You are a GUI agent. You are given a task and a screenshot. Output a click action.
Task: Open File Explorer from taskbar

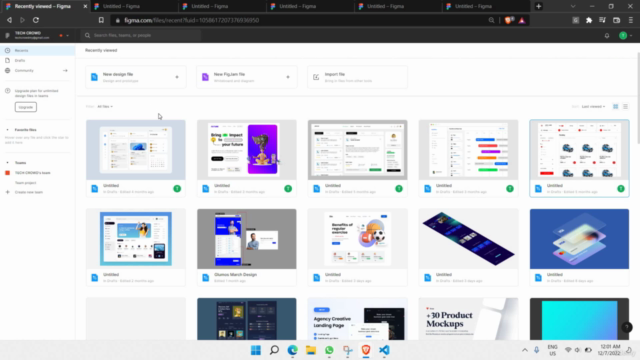pyautogui.click(x=311, y=350)
